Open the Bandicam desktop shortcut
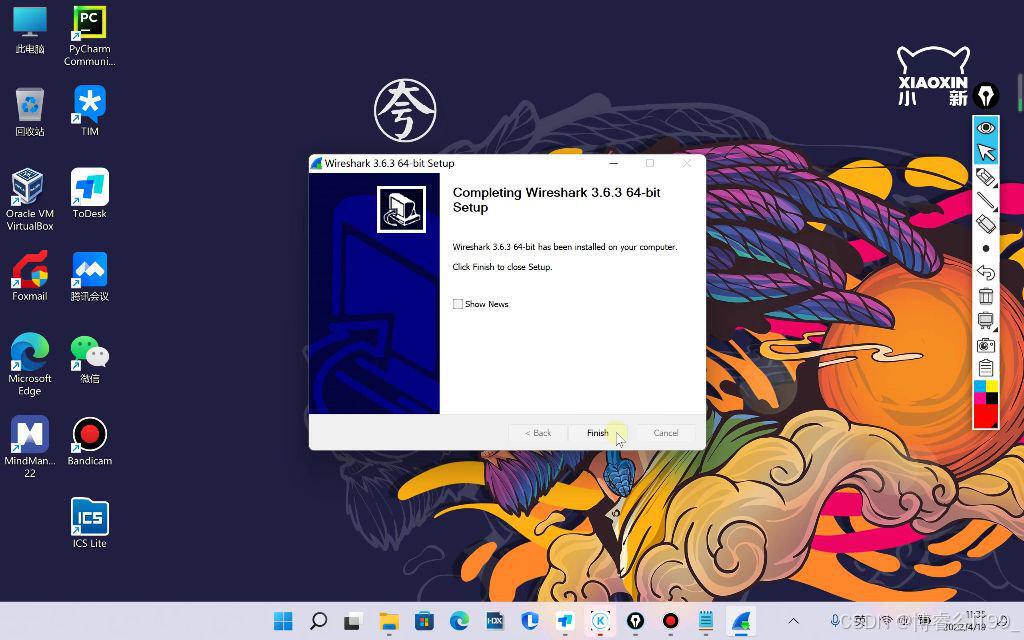This screenshot has height=640, width=1024. pos(89,441)
